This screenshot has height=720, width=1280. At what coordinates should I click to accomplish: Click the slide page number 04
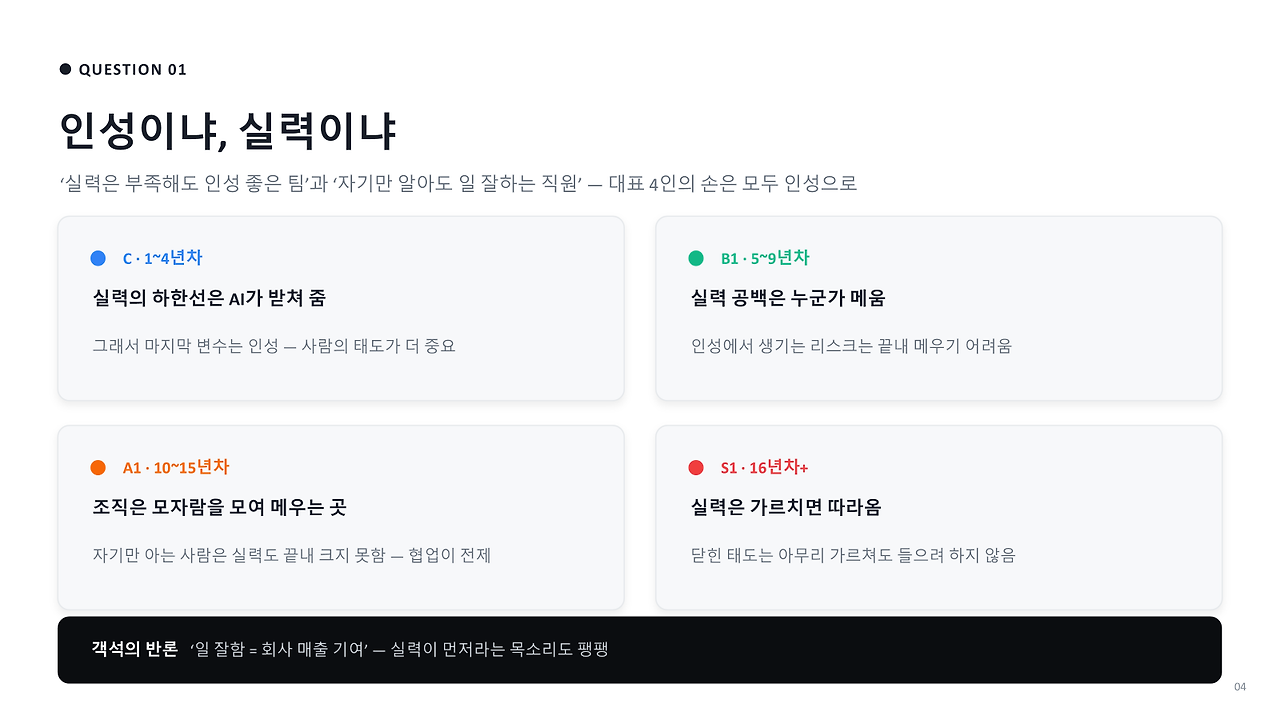(x=1241, y=686)
